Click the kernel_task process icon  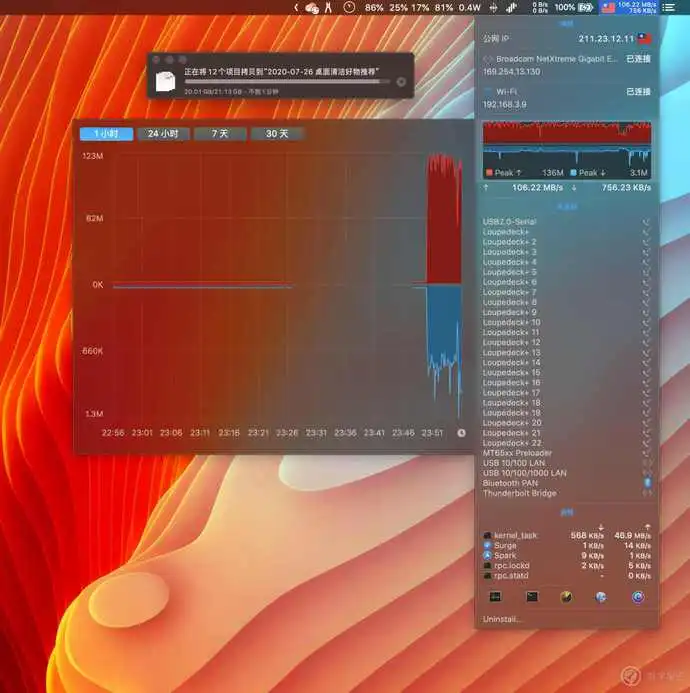(487, 535)
